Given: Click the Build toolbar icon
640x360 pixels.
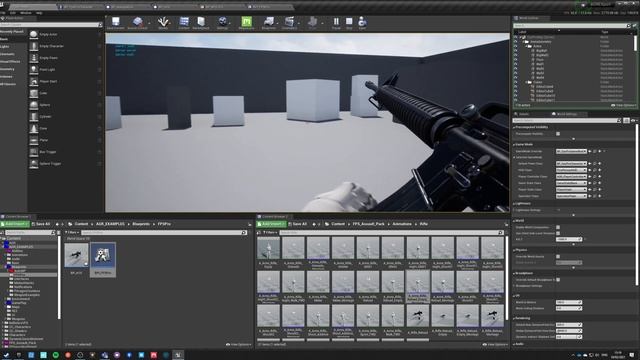Looking at the screenshot, I should point(312,23).
